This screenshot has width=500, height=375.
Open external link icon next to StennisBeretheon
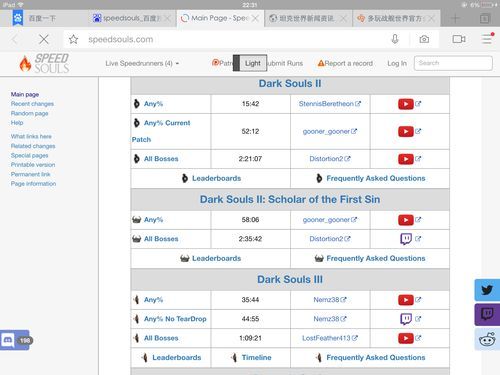(x=358, y=104)
